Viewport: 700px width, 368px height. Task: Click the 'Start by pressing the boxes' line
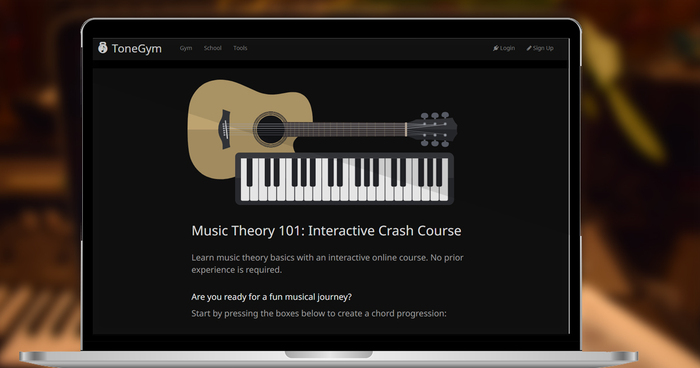pyautogui.click(x=319, y=313)
